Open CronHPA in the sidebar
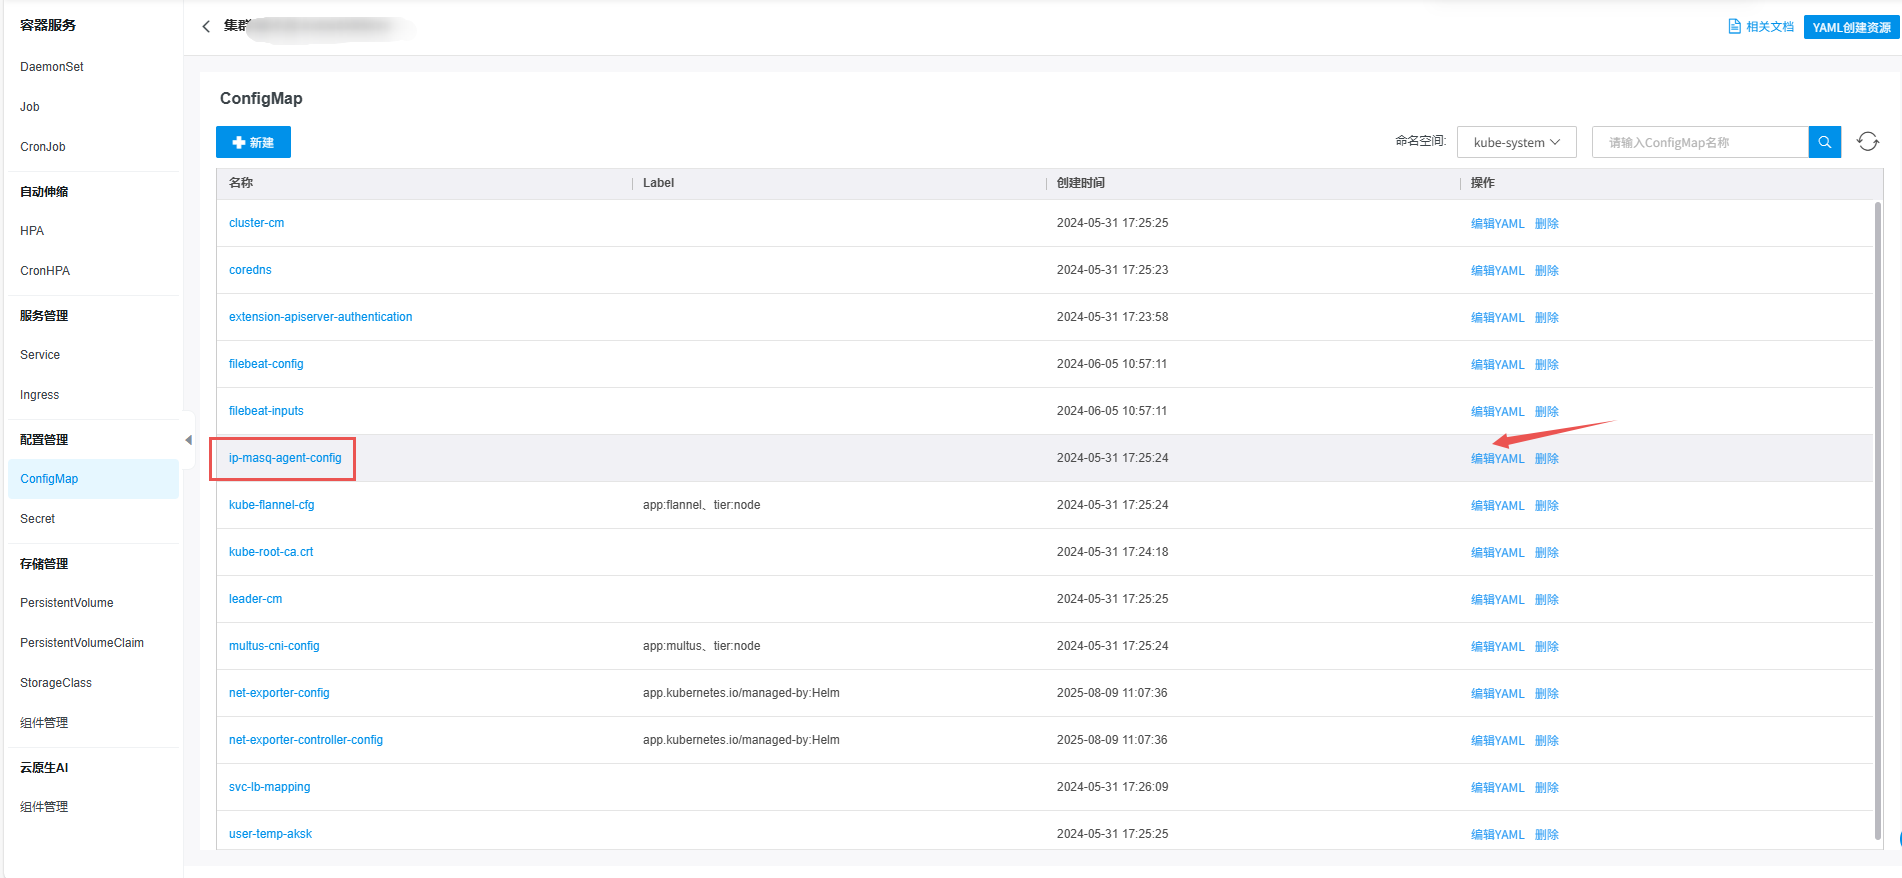The image size is (1902, 878). [45, 271]
